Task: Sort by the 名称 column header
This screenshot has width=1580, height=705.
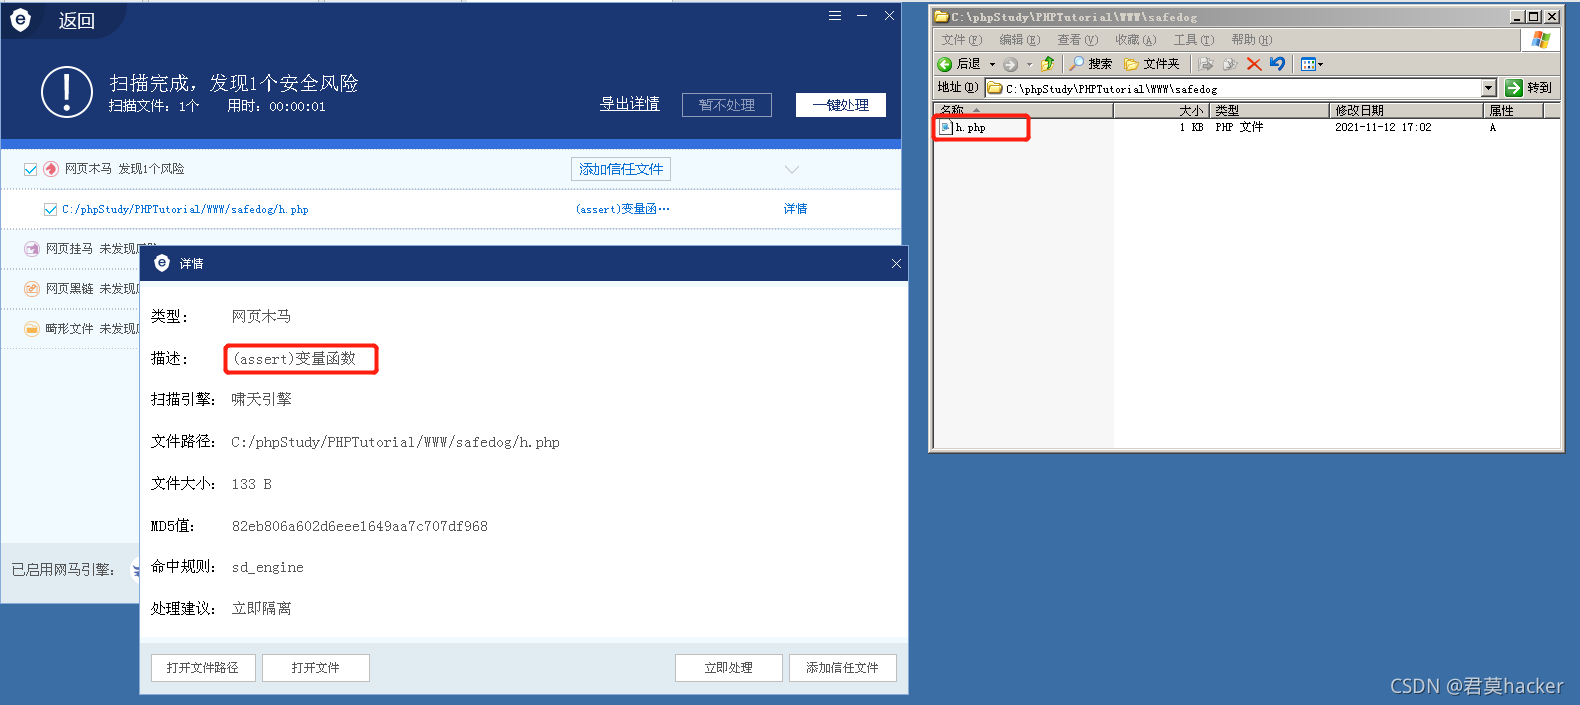Action: 1023,110
